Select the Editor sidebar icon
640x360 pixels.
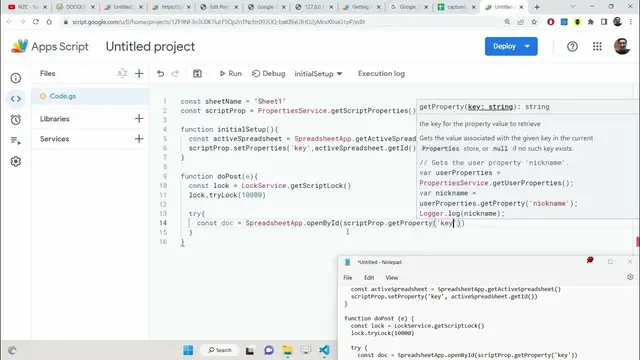(x=16, y=99)
